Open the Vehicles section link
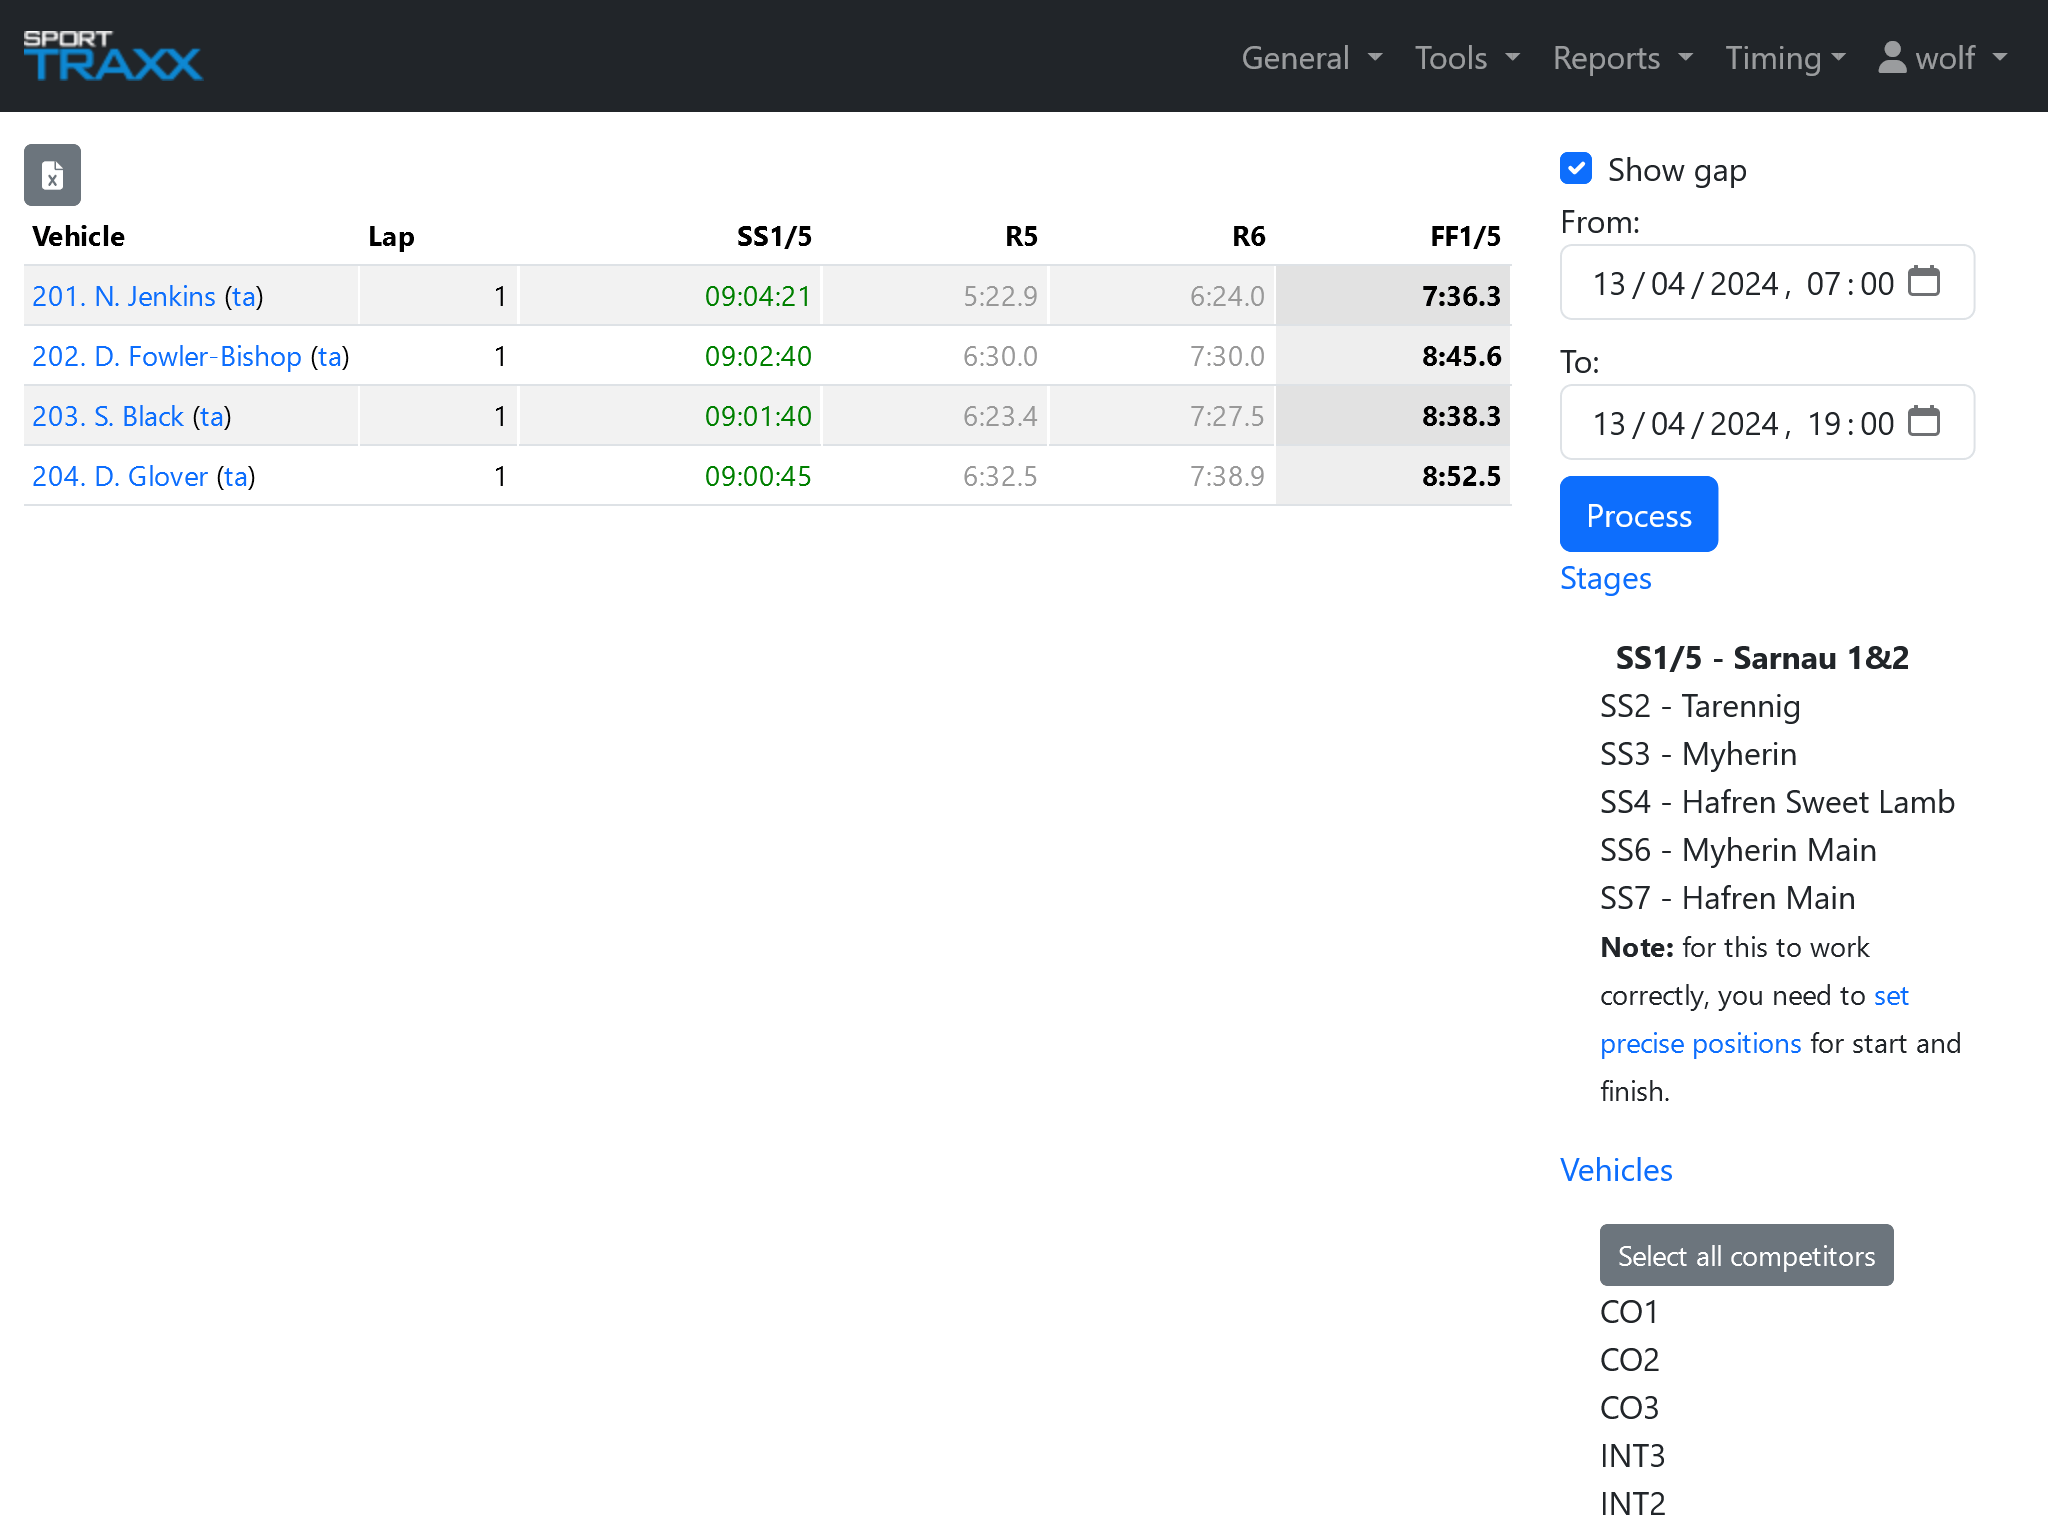Screen dimensions: 2048x1536 pos(1616,1170)
